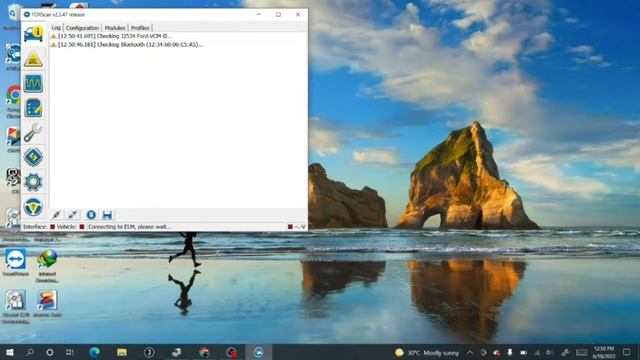Open the Vehicle info section in FORScan
640x360 pixels.
pos(33,34)
